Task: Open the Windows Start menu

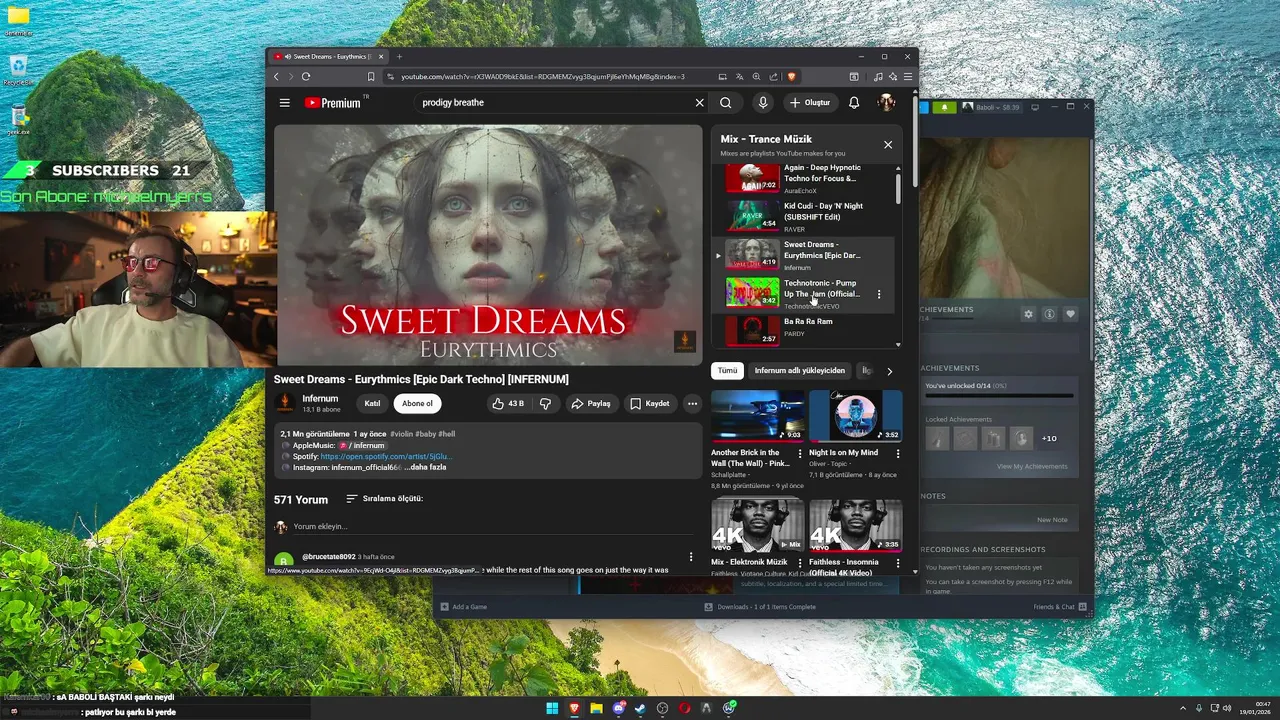Action: point(552,708)
